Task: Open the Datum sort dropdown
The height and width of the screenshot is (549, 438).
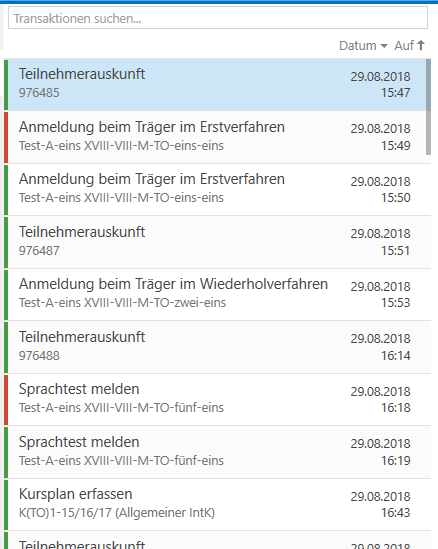Action: (x=363, y=46)
